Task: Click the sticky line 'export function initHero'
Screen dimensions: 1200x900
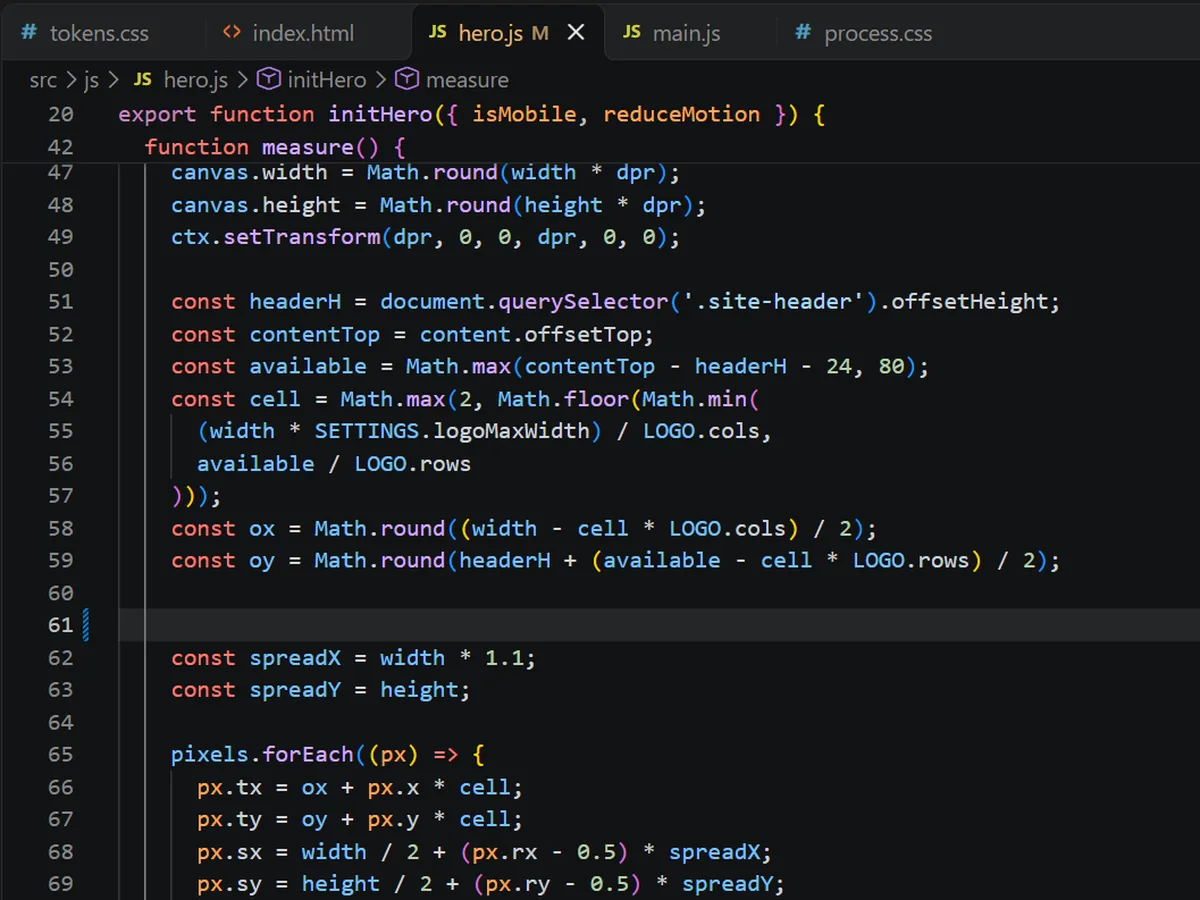Action: click(471, 114)
